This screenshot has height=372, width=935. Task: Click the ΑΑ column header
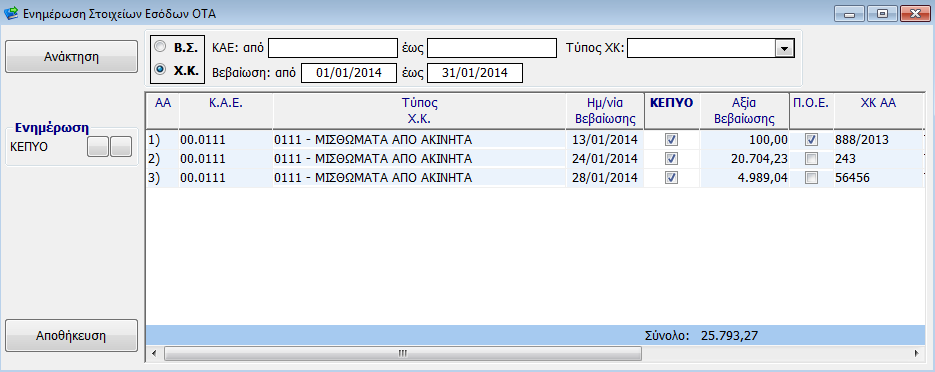163,110
